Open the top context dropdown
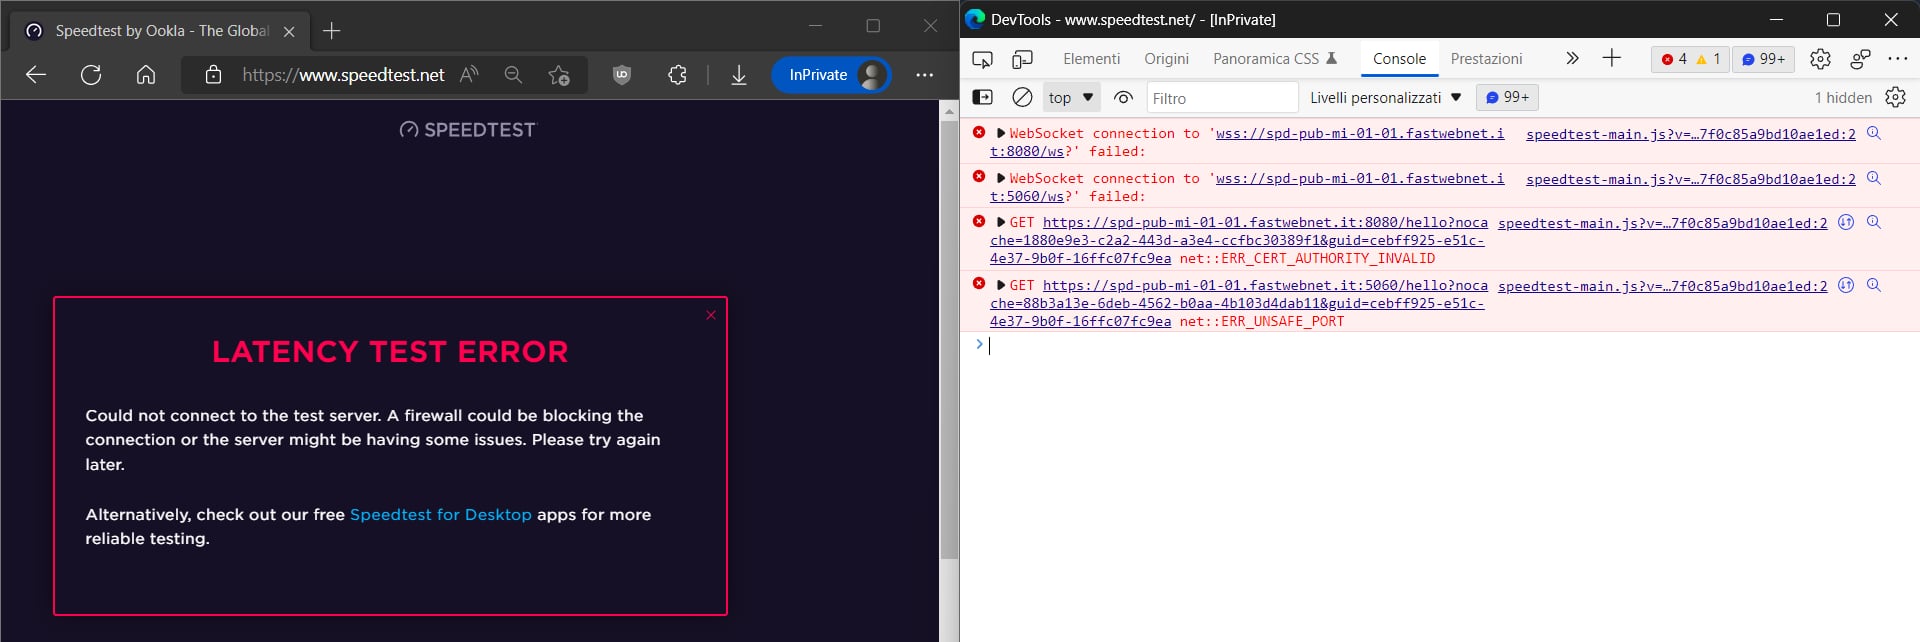This screenshot has width=1920, height=642. (1071, 97)
